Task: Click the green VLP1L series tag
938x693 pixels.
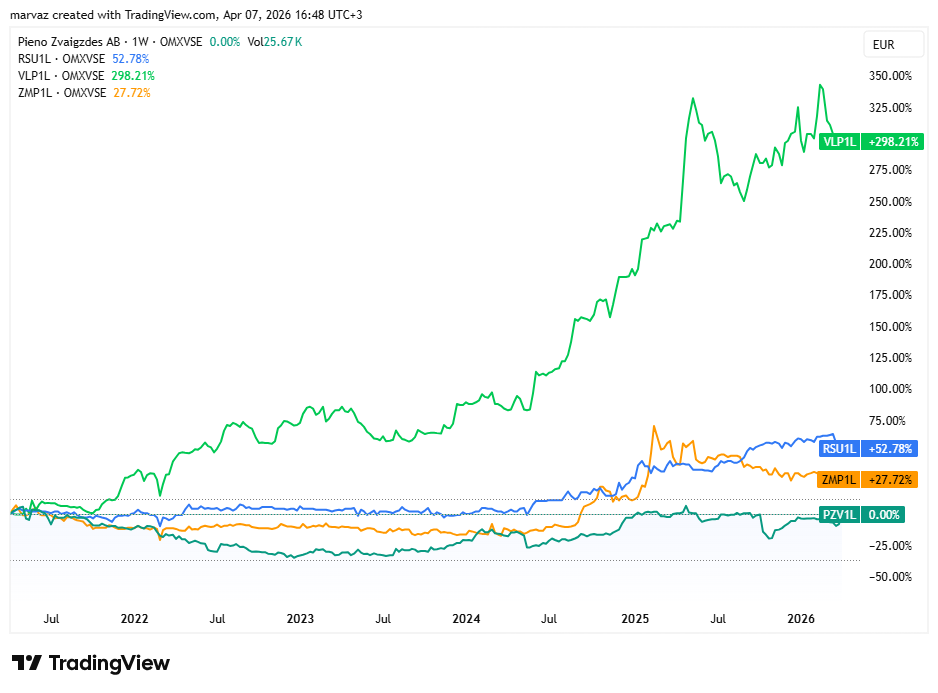Action: tap(838, 142)
